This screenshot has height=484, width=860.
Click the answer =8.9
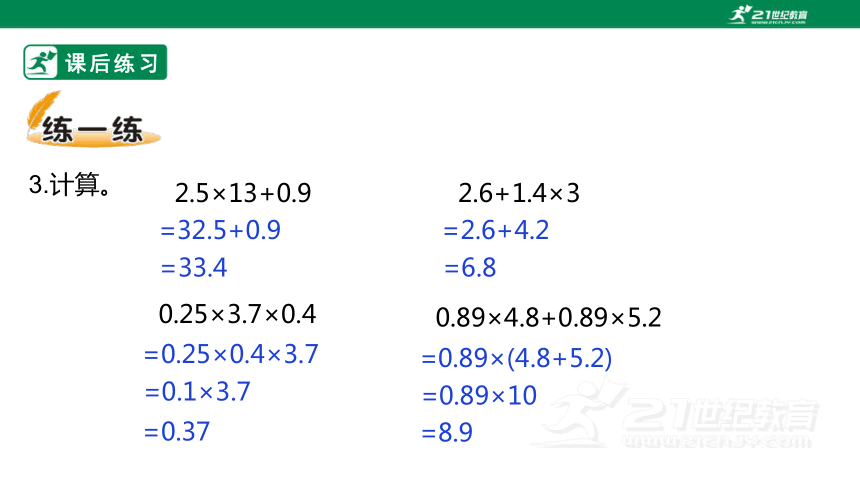click(x=447, y=433)
